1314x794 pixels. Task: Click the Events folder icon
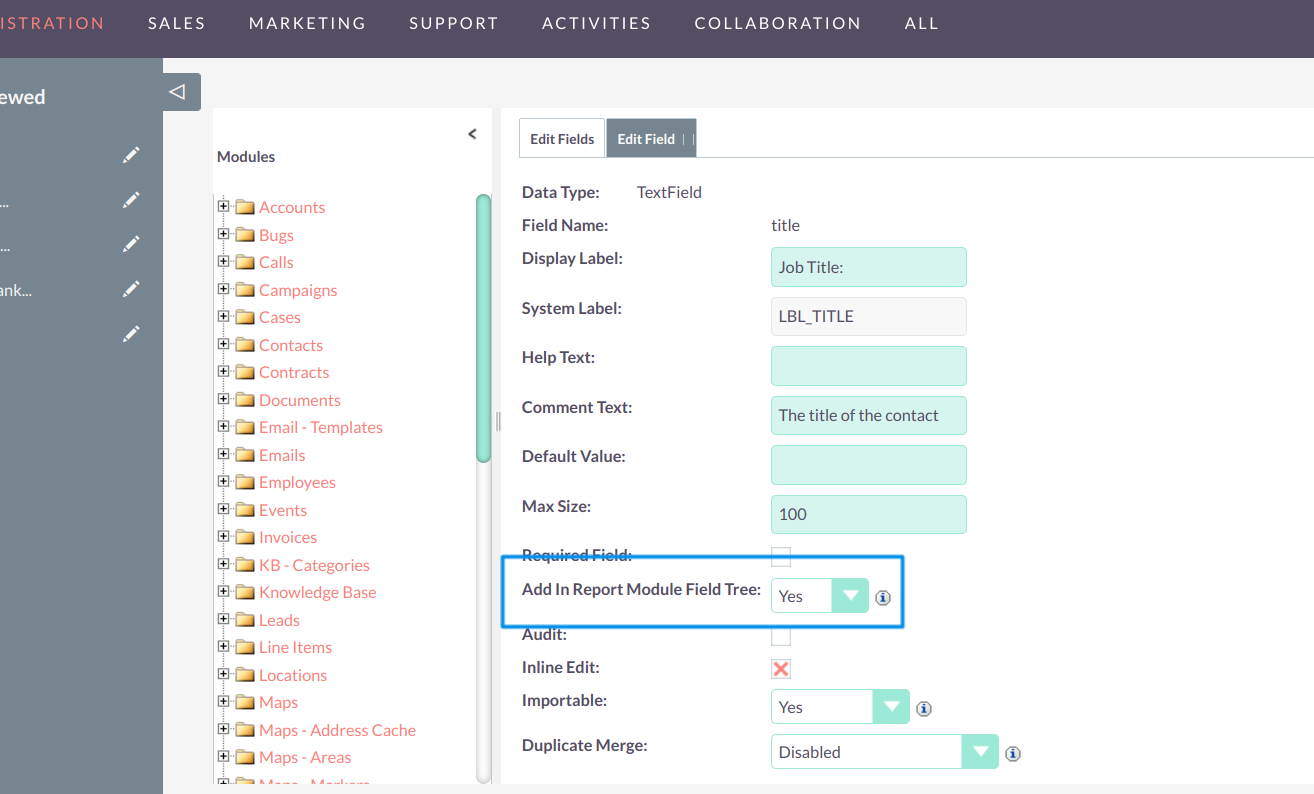(245, 510)
